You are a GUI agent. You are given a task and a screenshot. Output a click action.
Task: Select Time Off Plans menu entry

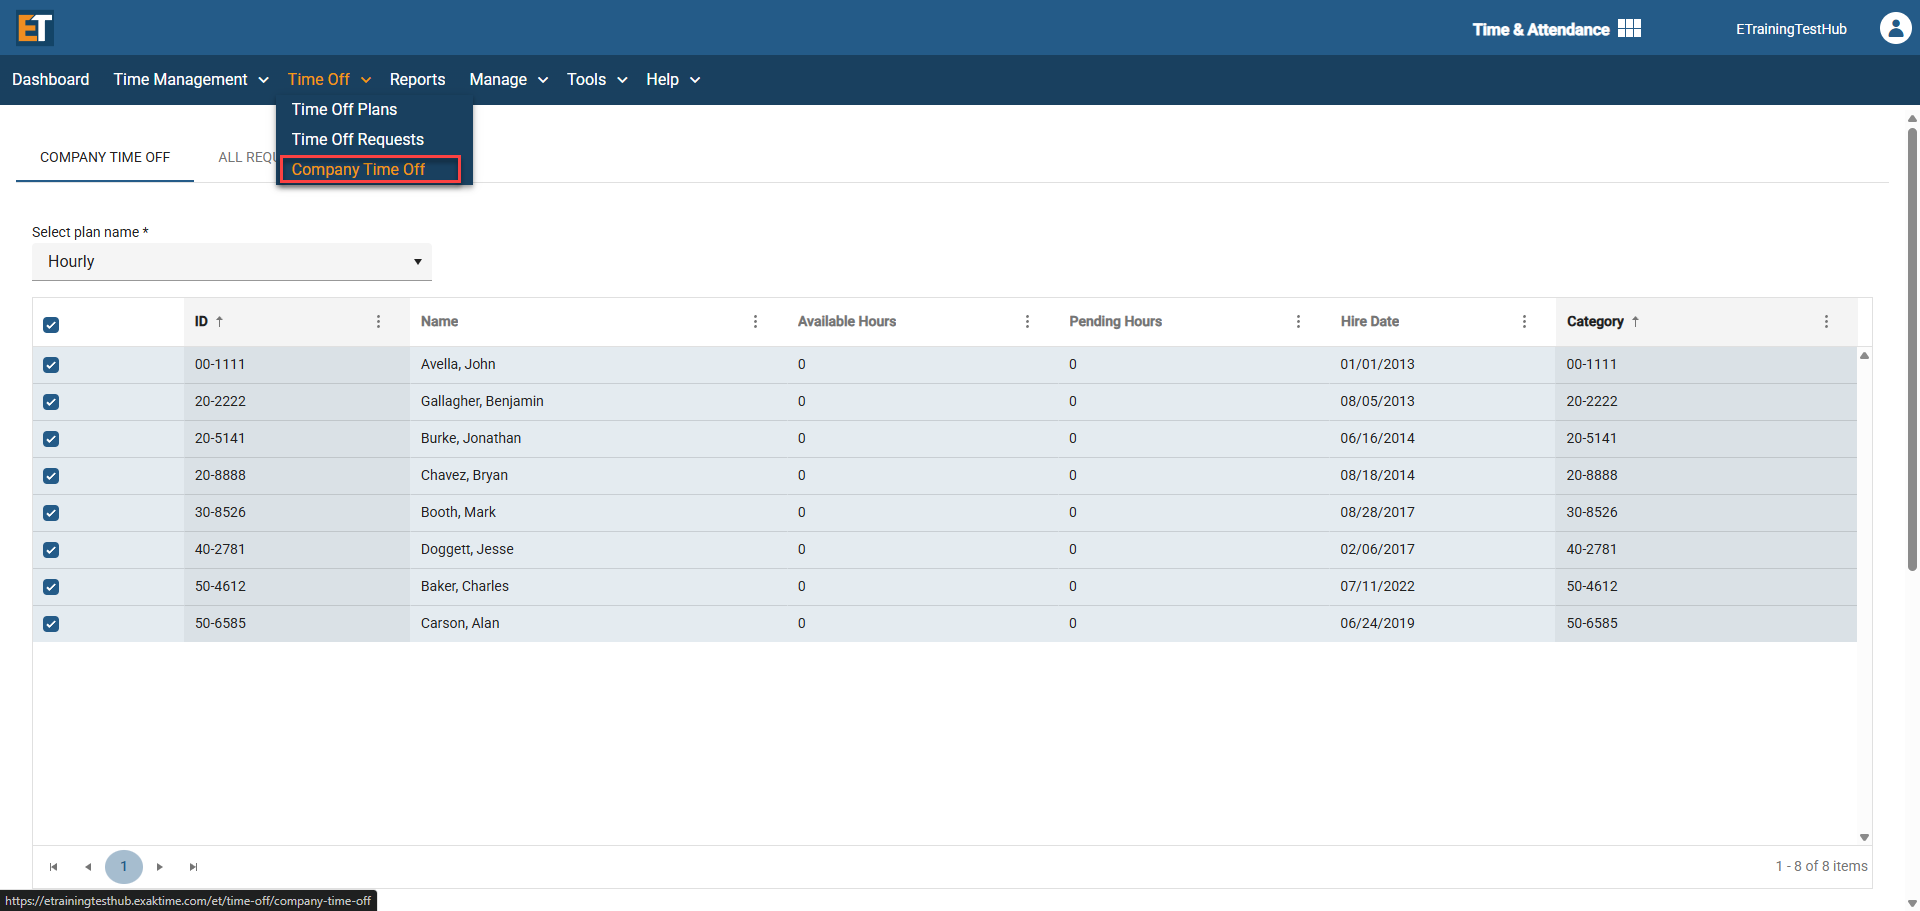[344, 110]
